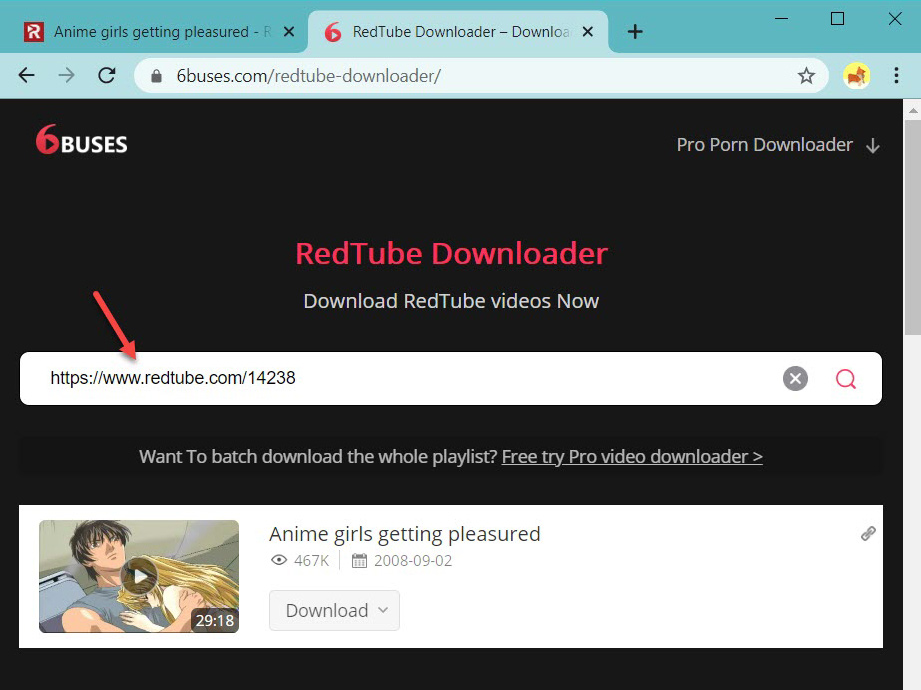Viewport: 921px width, 690px height.
Task: Click the browser forward arrow
Action: (x=66, y=75)
